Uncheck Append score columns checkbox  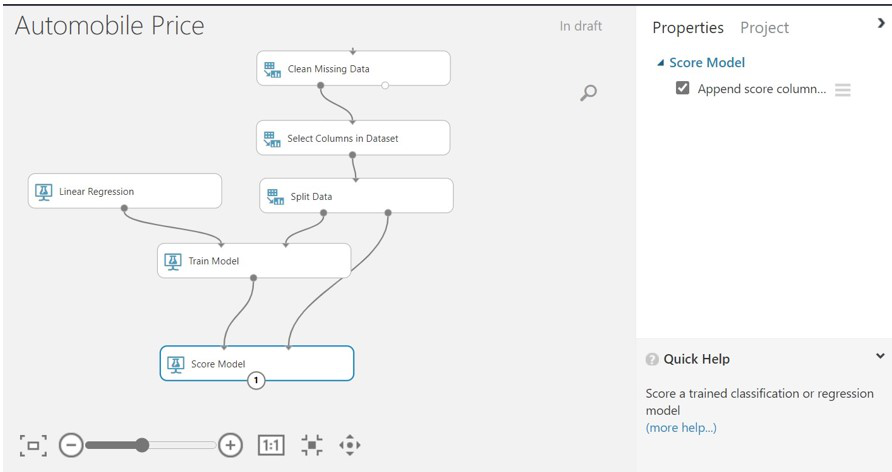(x=683, y=88)
